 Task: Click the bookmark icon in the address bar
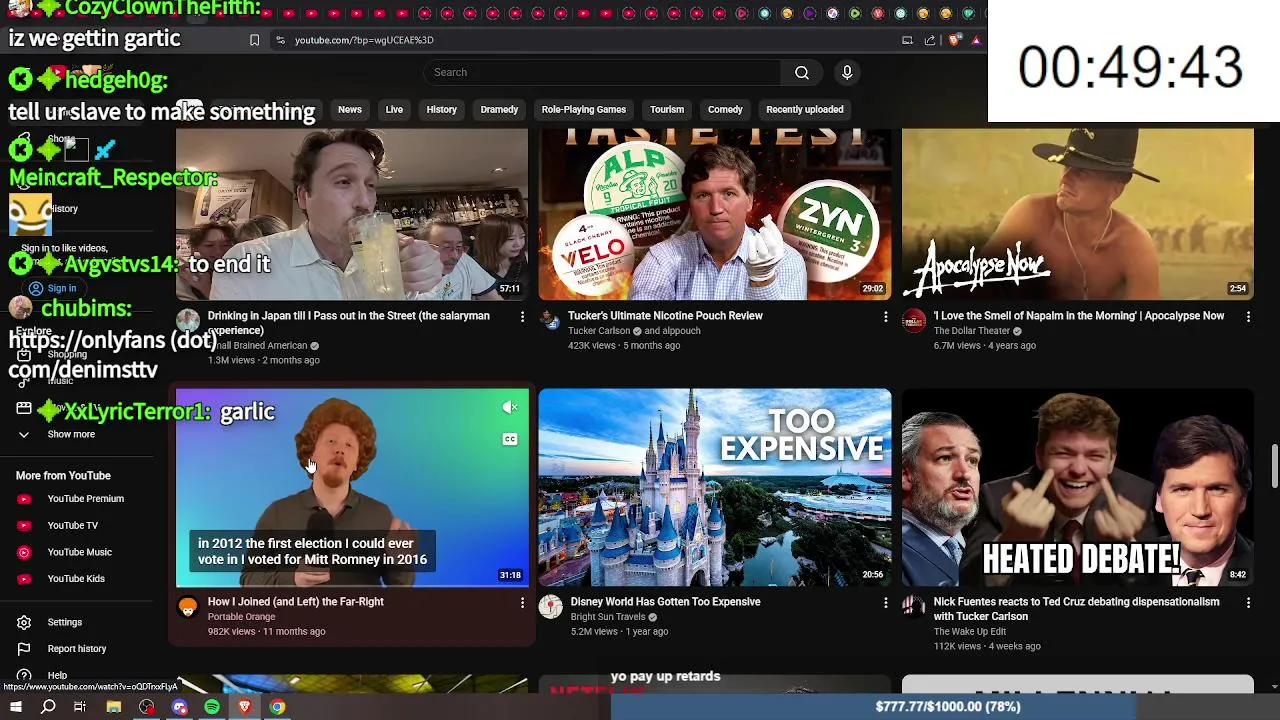coord(254,40)
